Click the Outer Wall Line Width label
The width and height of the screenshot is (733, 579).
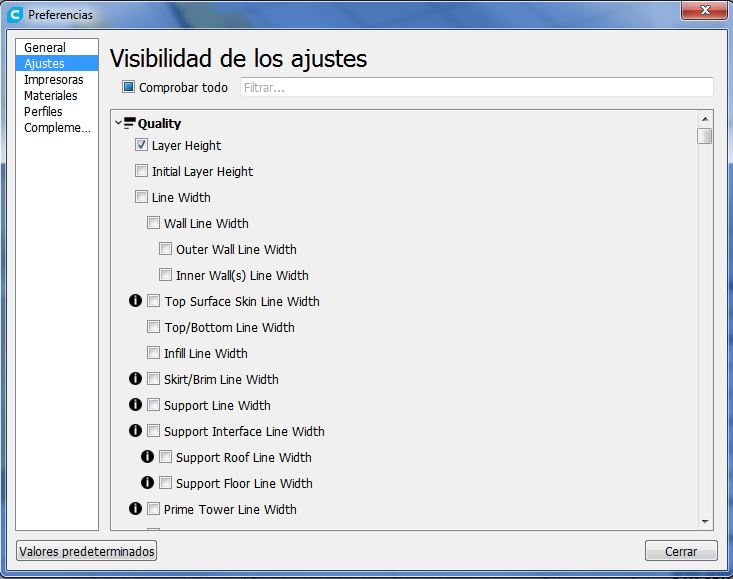click(236, 250)
